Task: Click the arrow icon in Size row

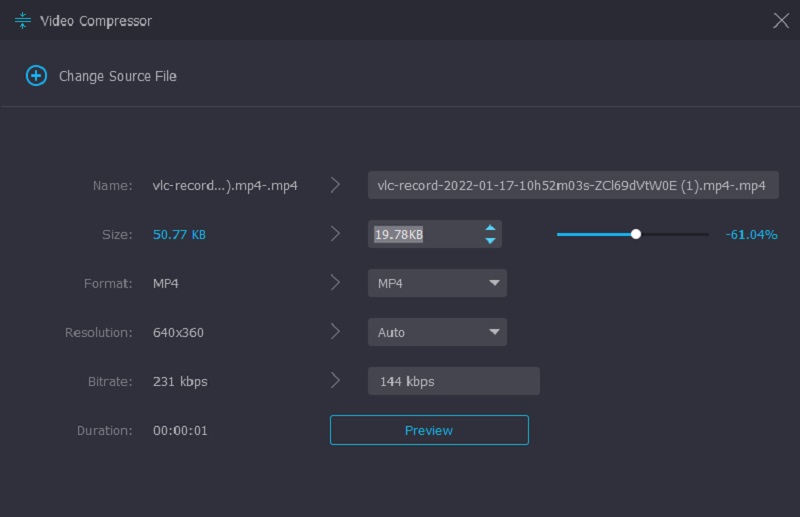Action: pos(335,234)
